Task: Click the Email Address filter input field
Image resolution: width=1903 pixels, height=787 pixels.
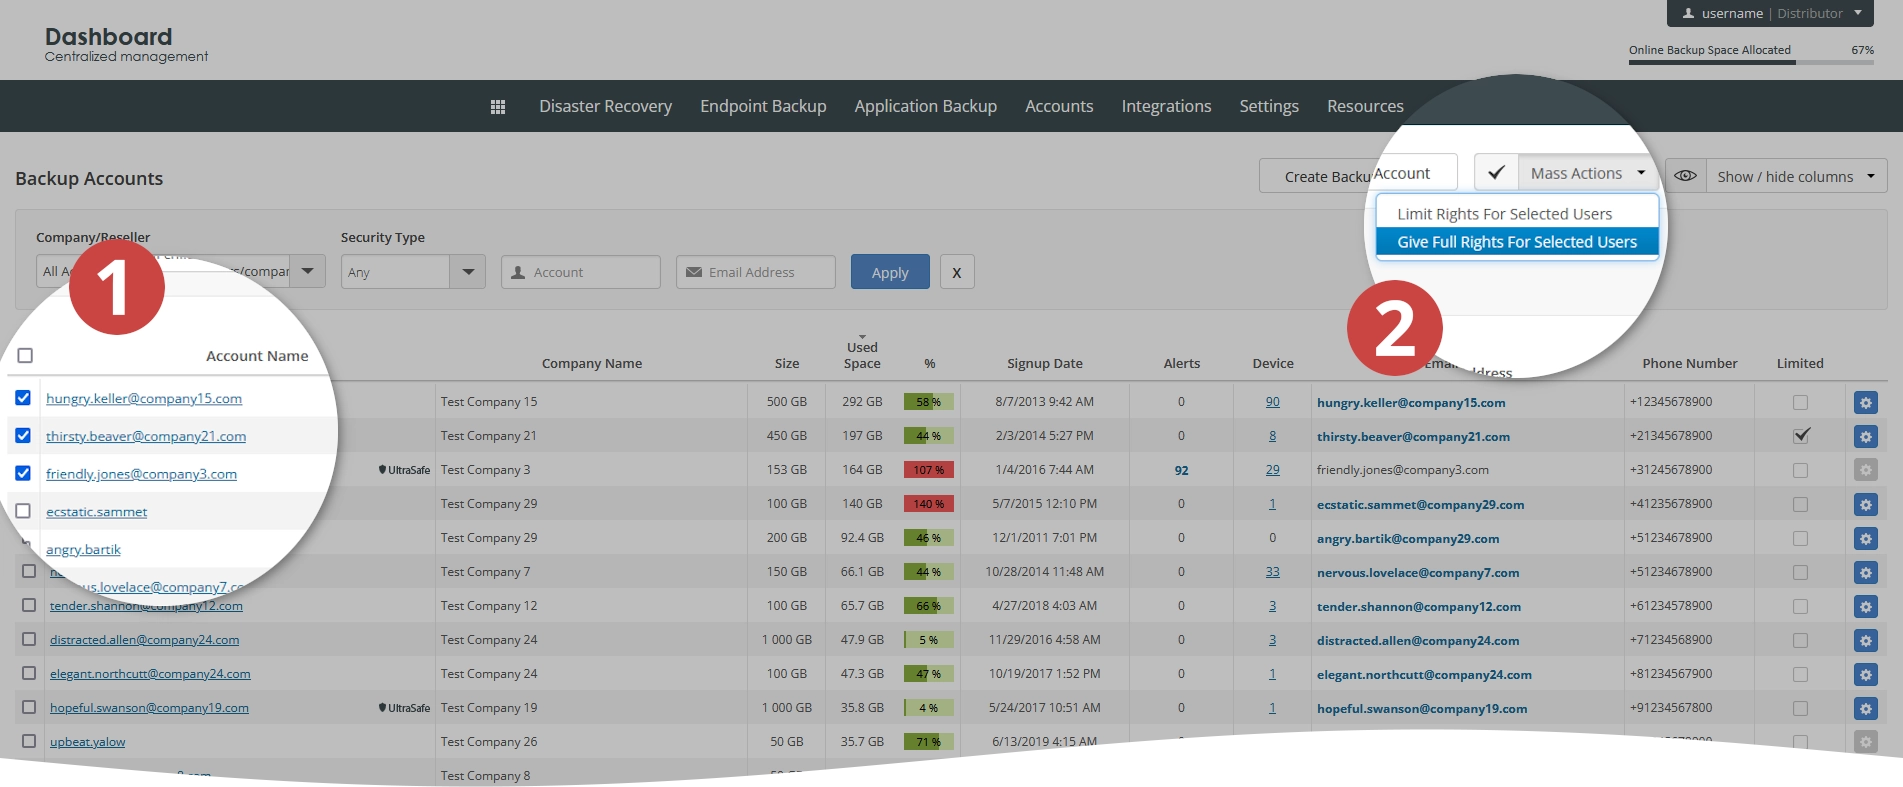Action: (x=755, y=272)
